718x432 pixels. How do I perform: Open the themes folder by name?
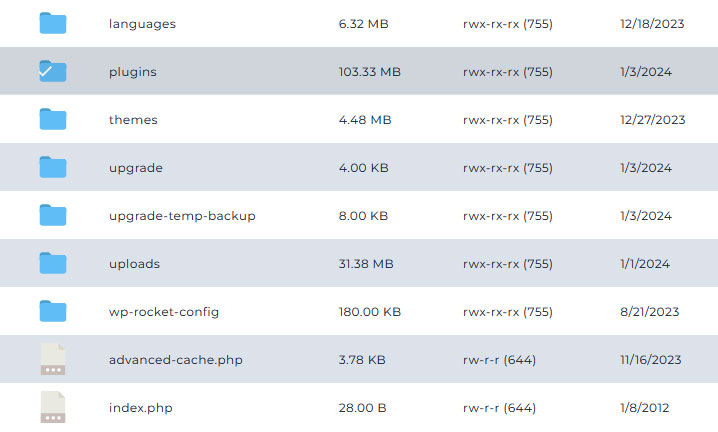pos(133,120)
